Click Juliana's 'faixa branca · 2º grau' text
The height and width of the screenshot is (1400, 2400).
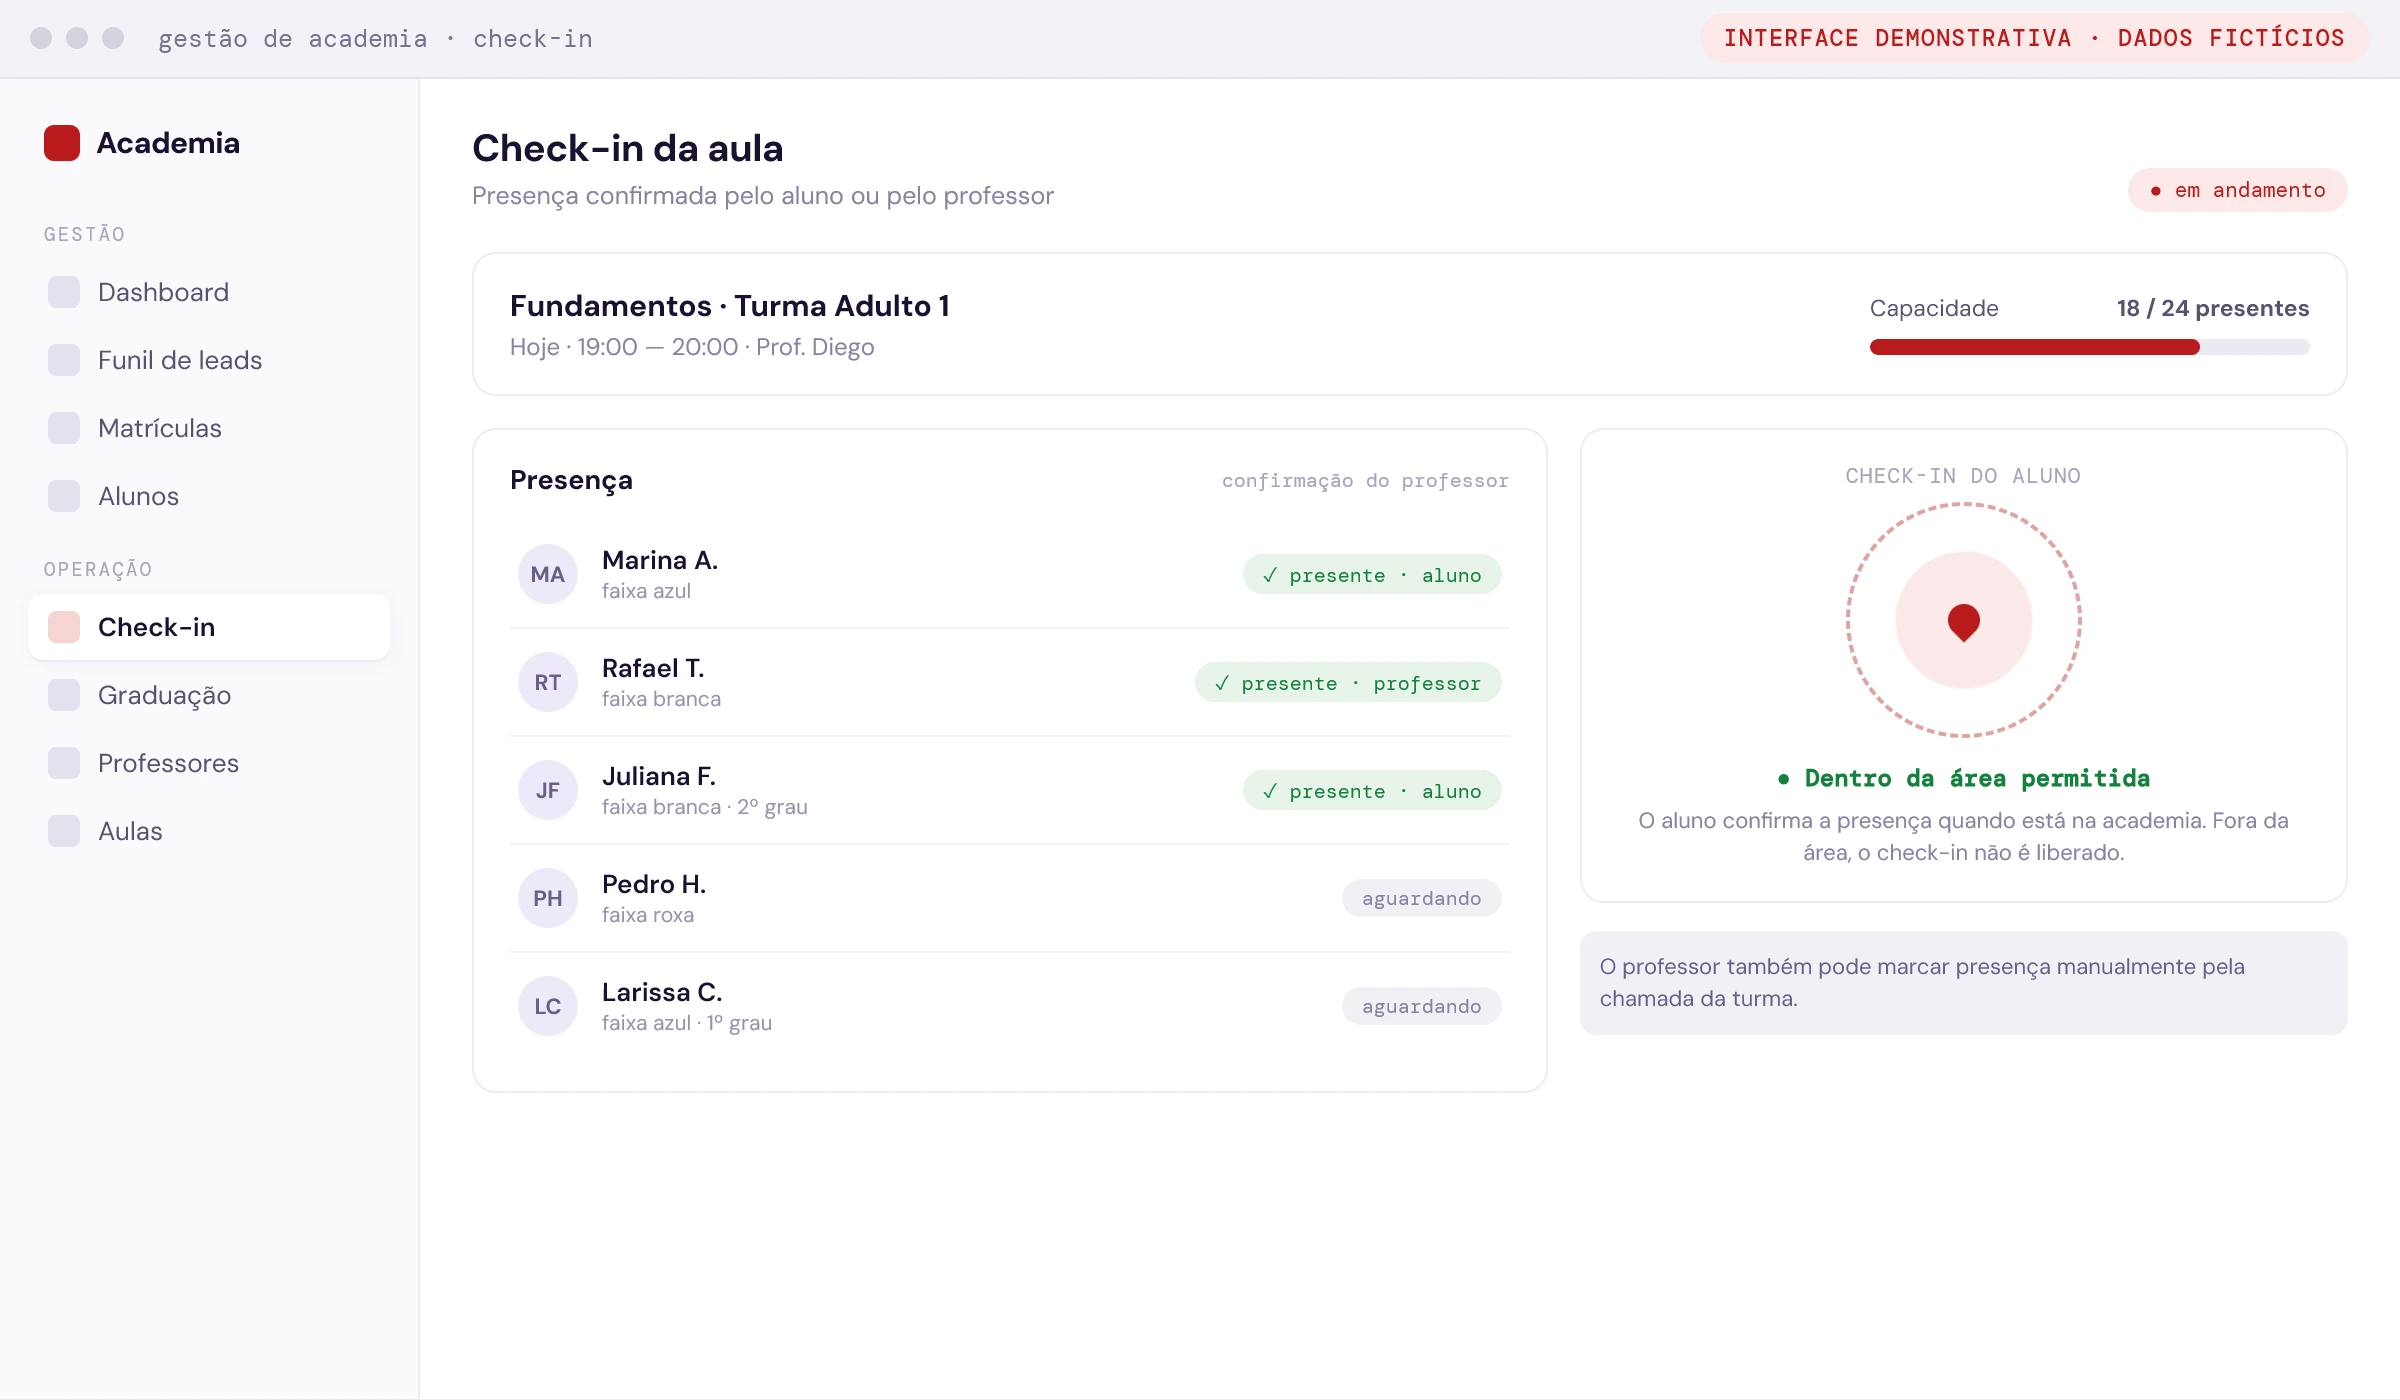coord(705,807)
